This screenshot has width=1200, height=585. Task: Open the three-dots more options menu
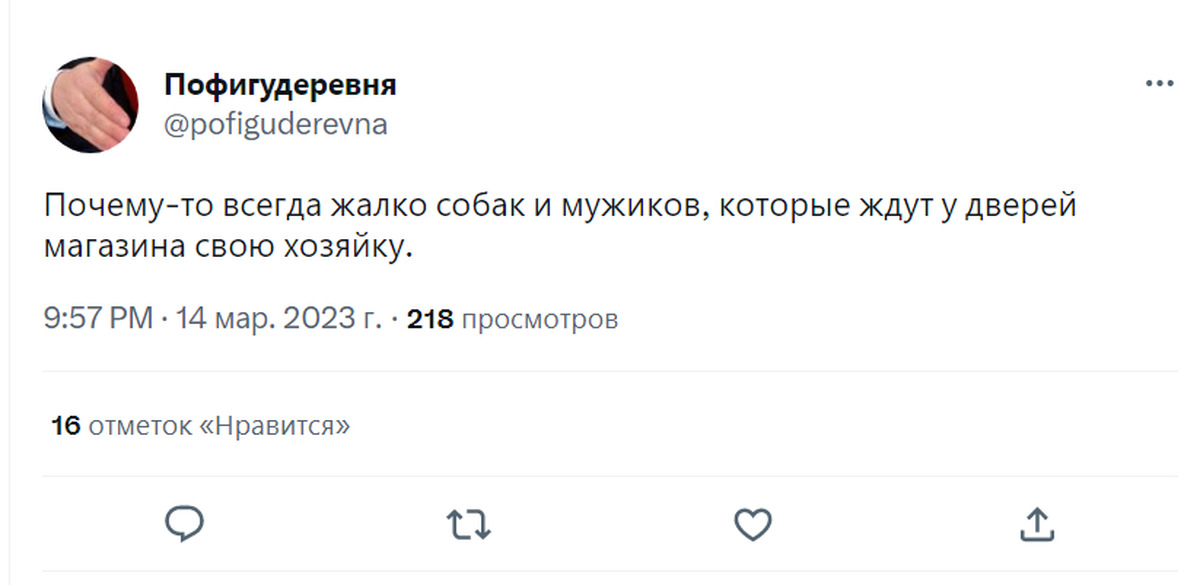click(1158, 85)
